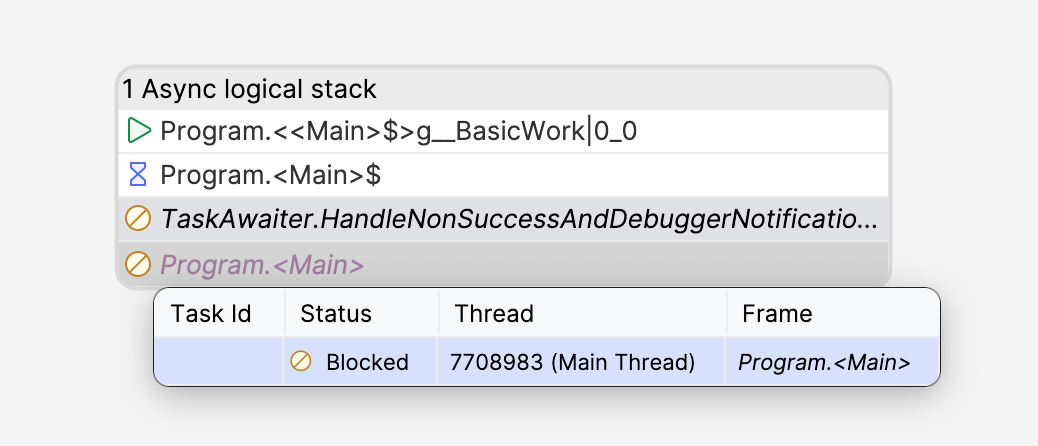The height and width of the screenshot is (446, 1038).
Task: Click the green running arrow icon
Action: (139, 131)
